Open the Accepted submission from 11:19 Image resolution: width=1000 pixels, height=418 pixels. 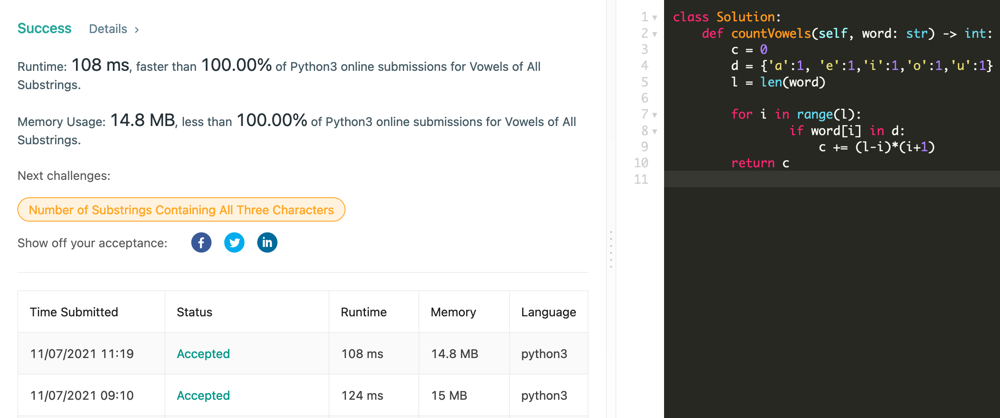click(203, 354)
